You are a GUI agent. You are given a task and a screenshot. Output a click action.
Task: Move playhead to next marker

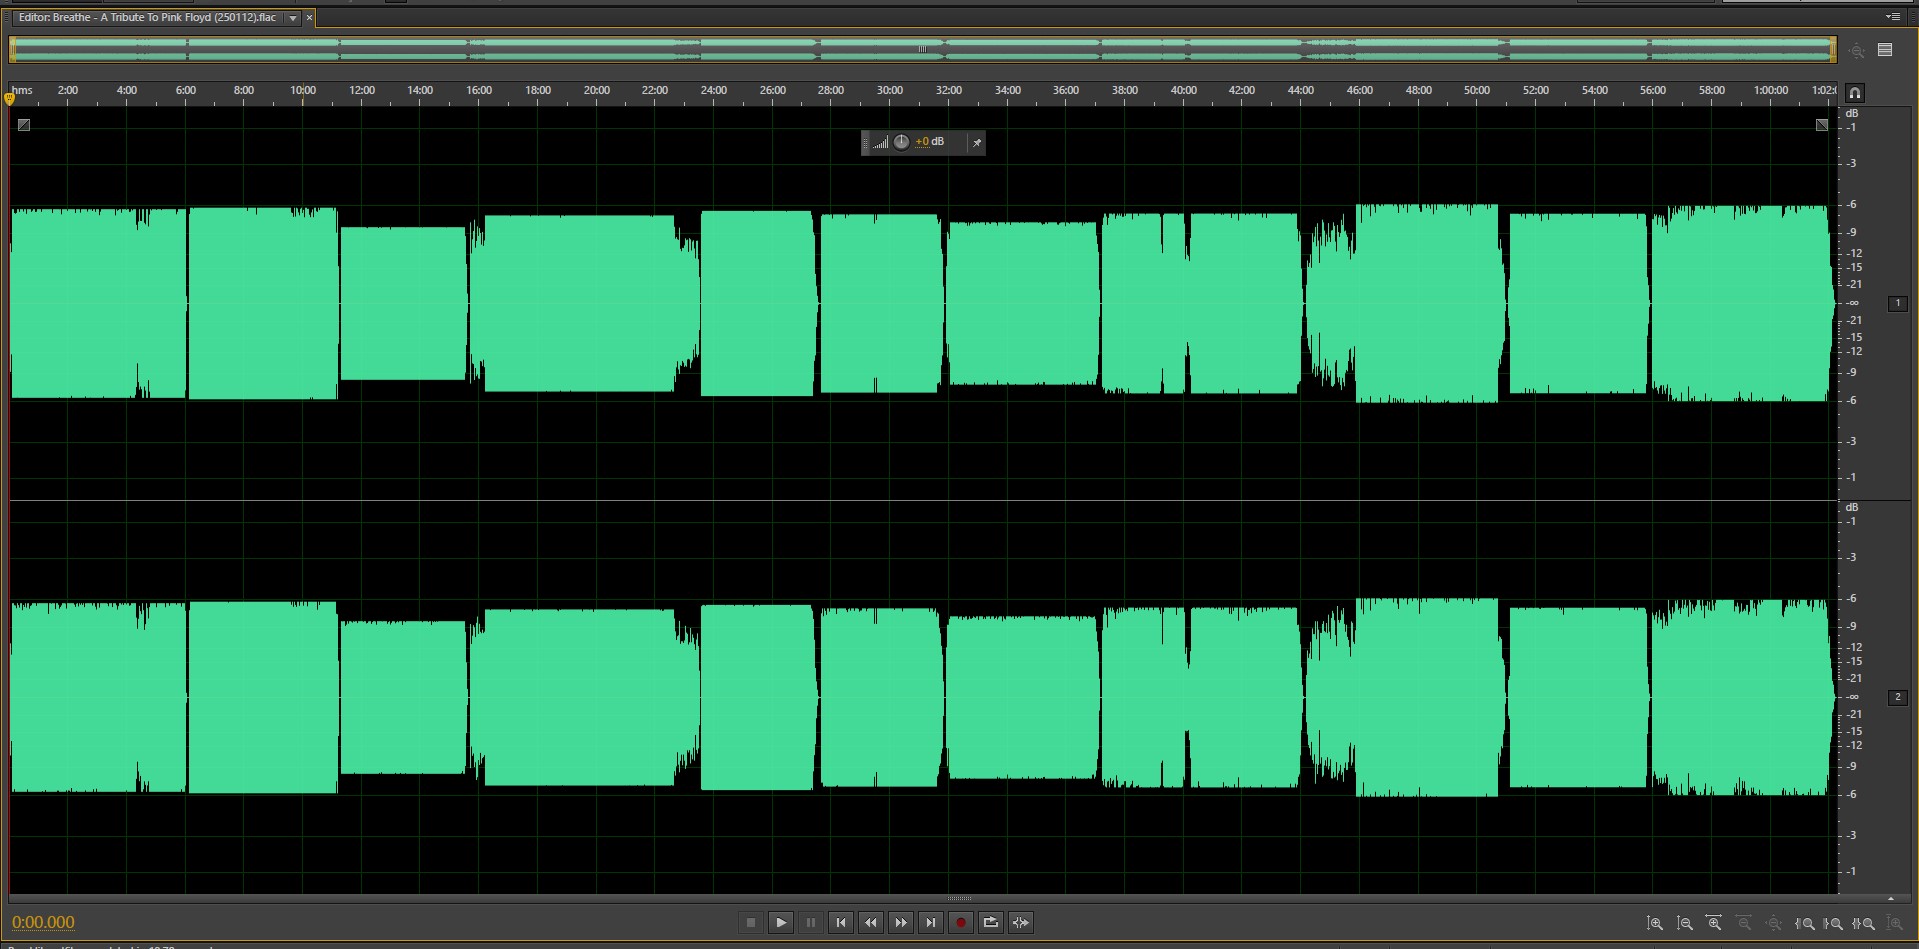(x=931, y=923)
